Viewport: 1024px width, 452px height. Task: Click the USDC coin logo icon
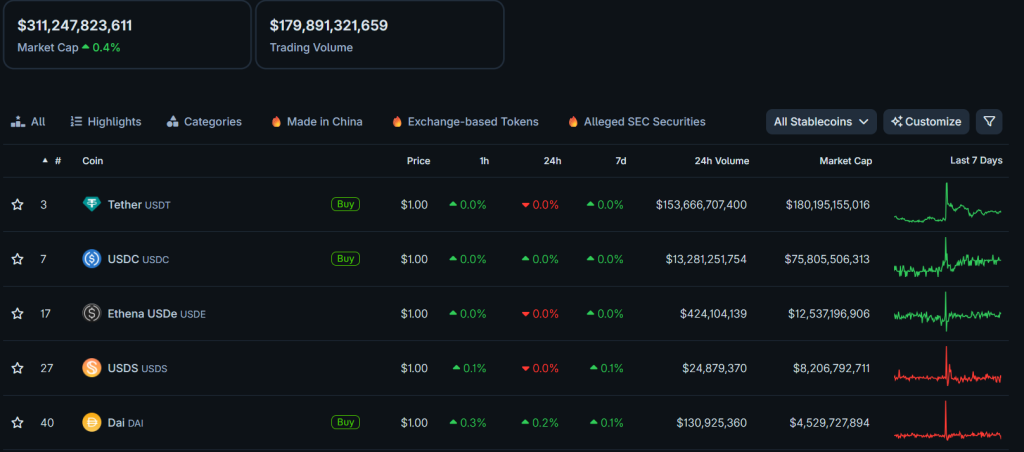click(x=91, y=259)
